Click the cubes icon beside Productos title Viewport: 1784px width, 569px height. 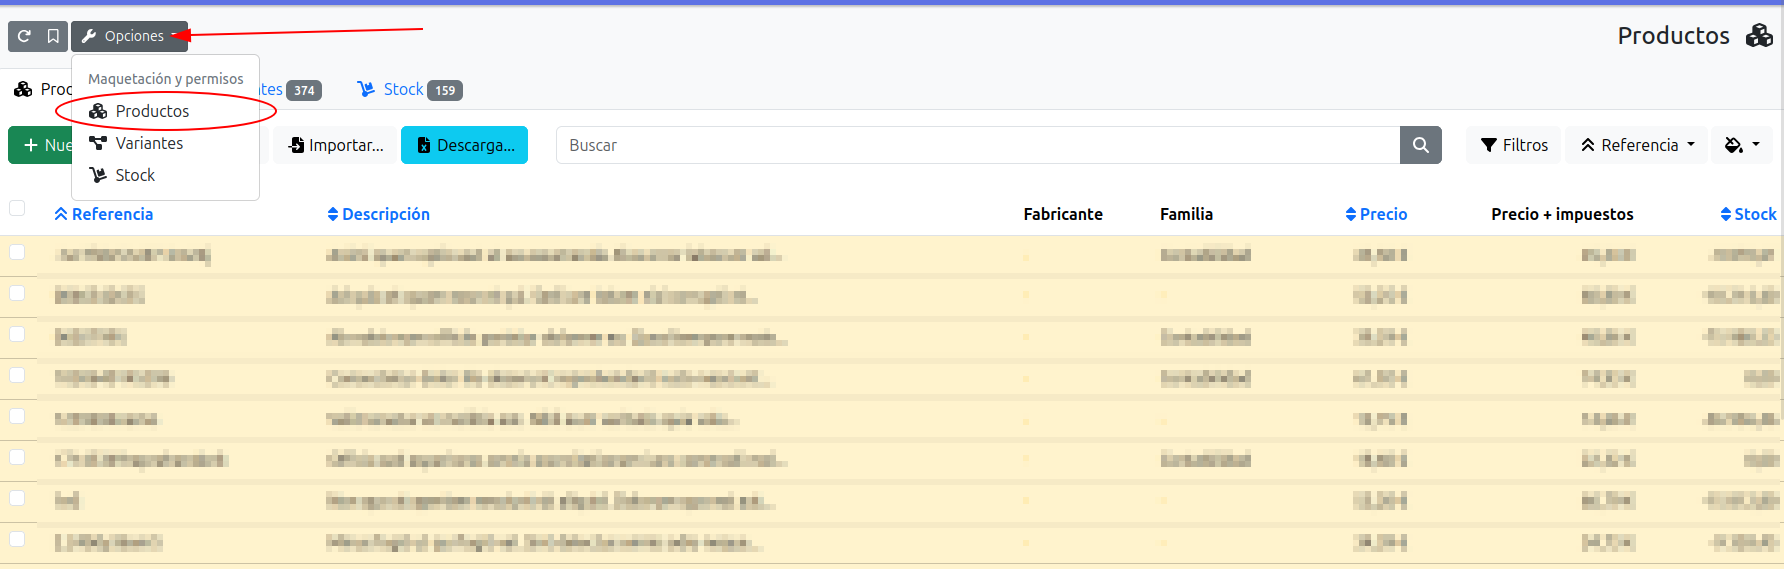[x=1759, y=36]
